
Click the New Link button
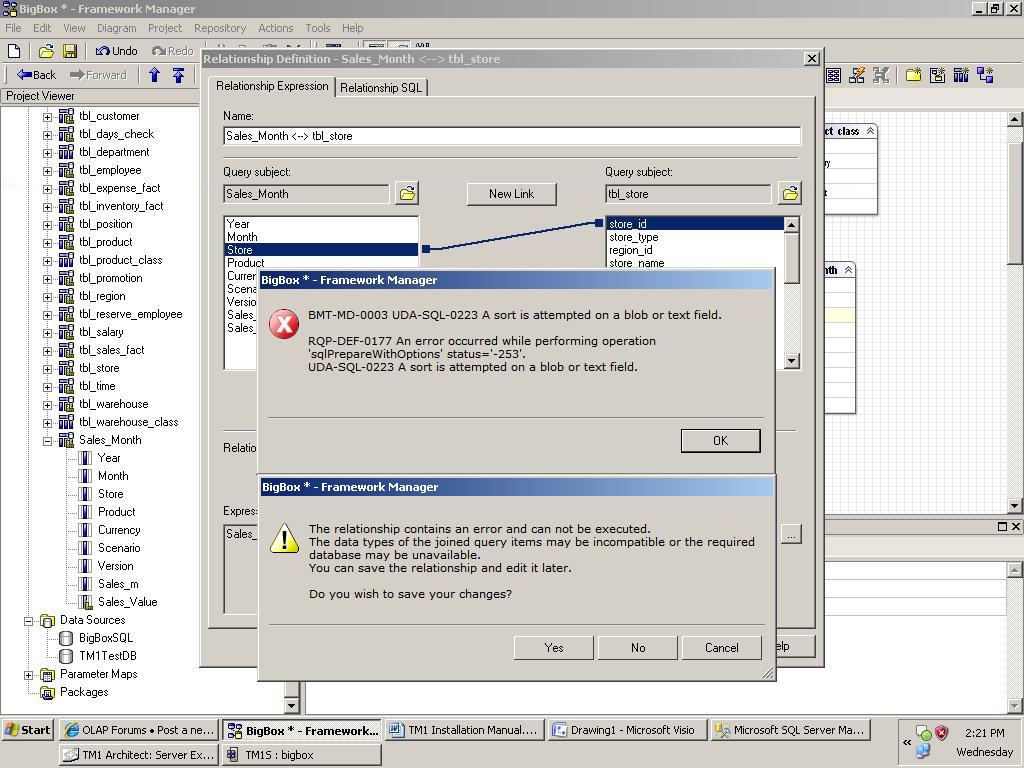(x=511, y=193)
